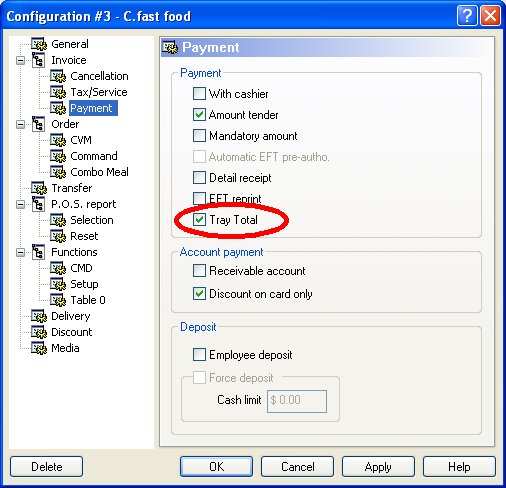Screen dimensions: 506x488
Task: Select the Delivery configuration icon
Action: click(39, 316)
